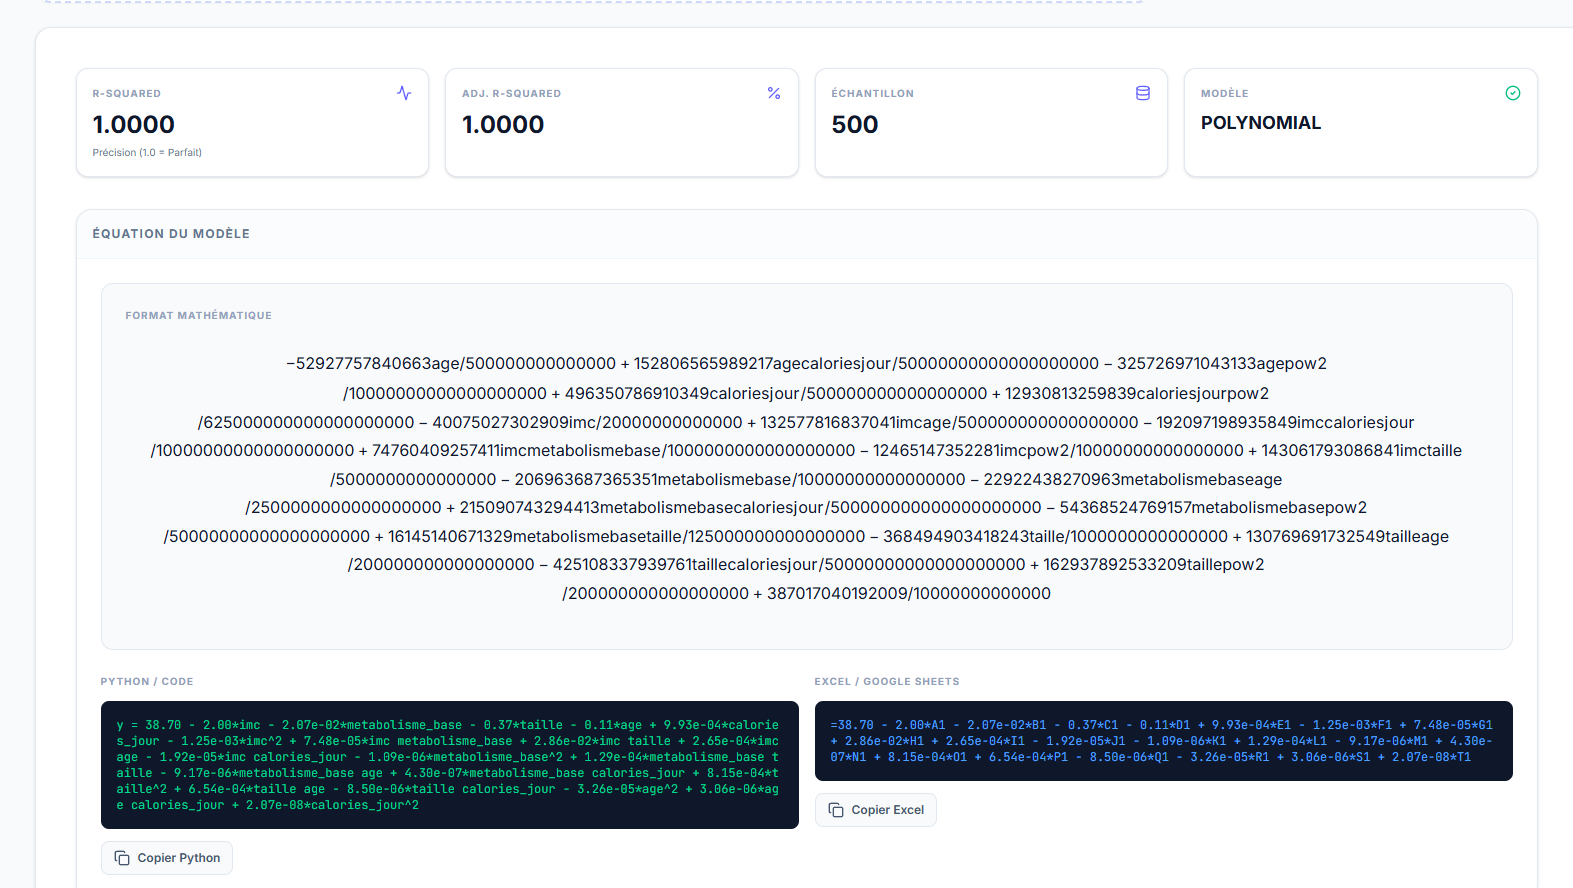Click the POLYNOMIAL model type text
This screenshot has width=1573, height=888.
coord(1261,123)
